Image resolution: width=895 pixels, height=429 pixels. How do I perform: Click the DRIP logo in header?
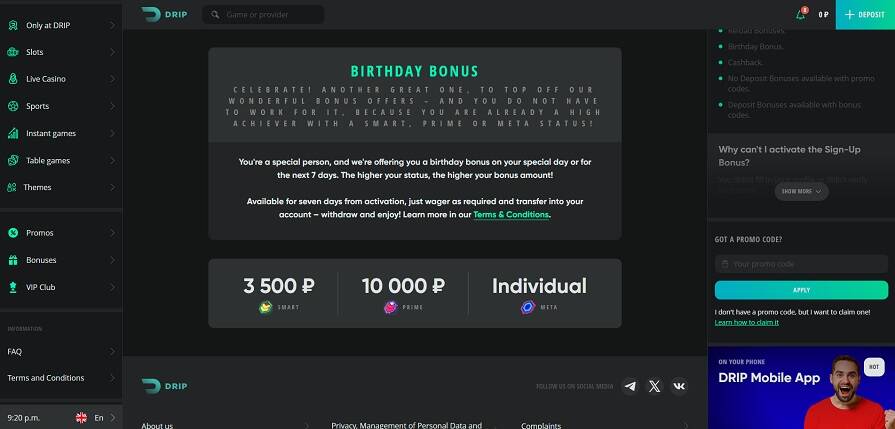pyautogui.click(x=164, y=14)
